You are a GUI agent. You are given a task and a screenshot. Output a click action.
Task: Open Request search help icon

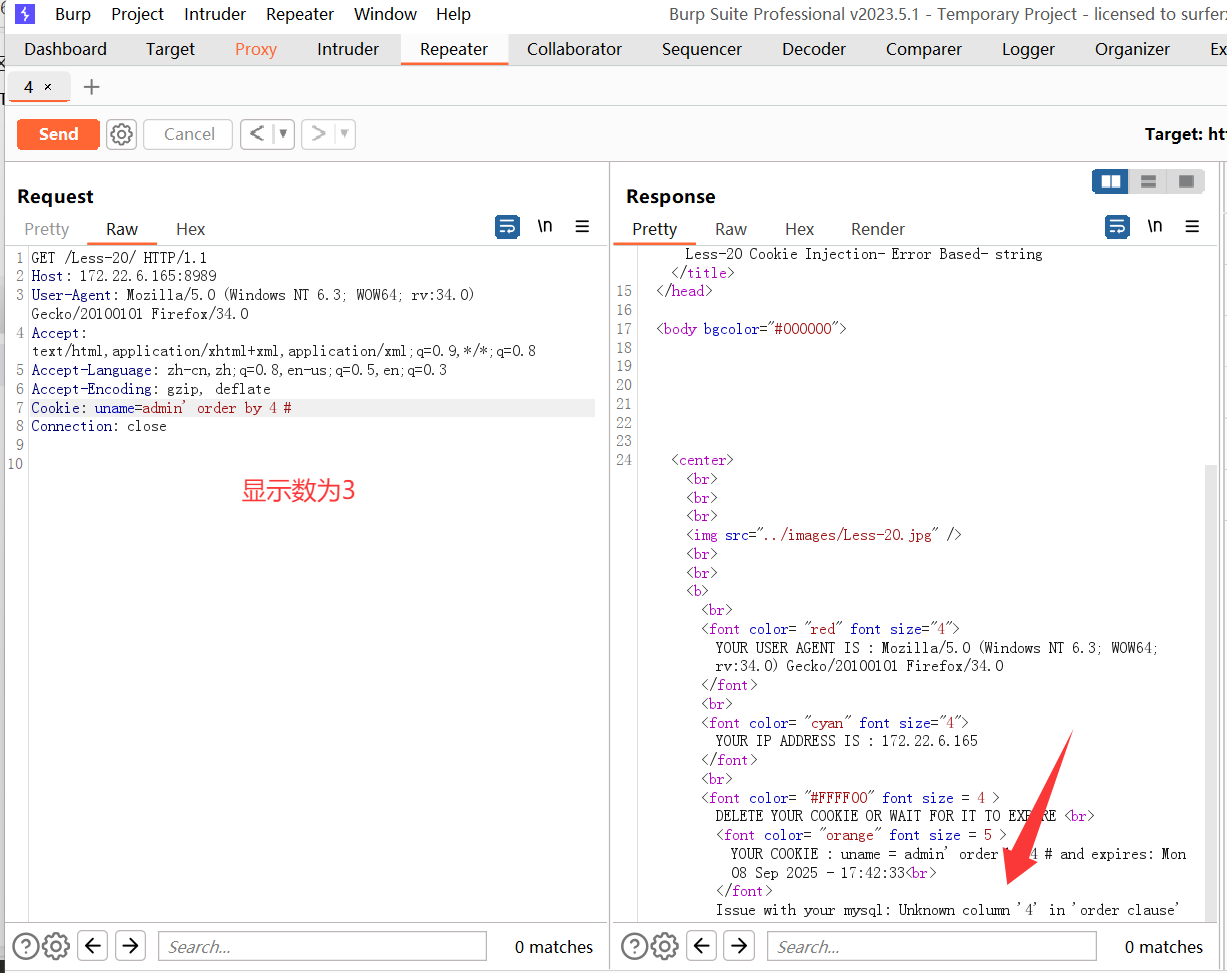[25, 946]
